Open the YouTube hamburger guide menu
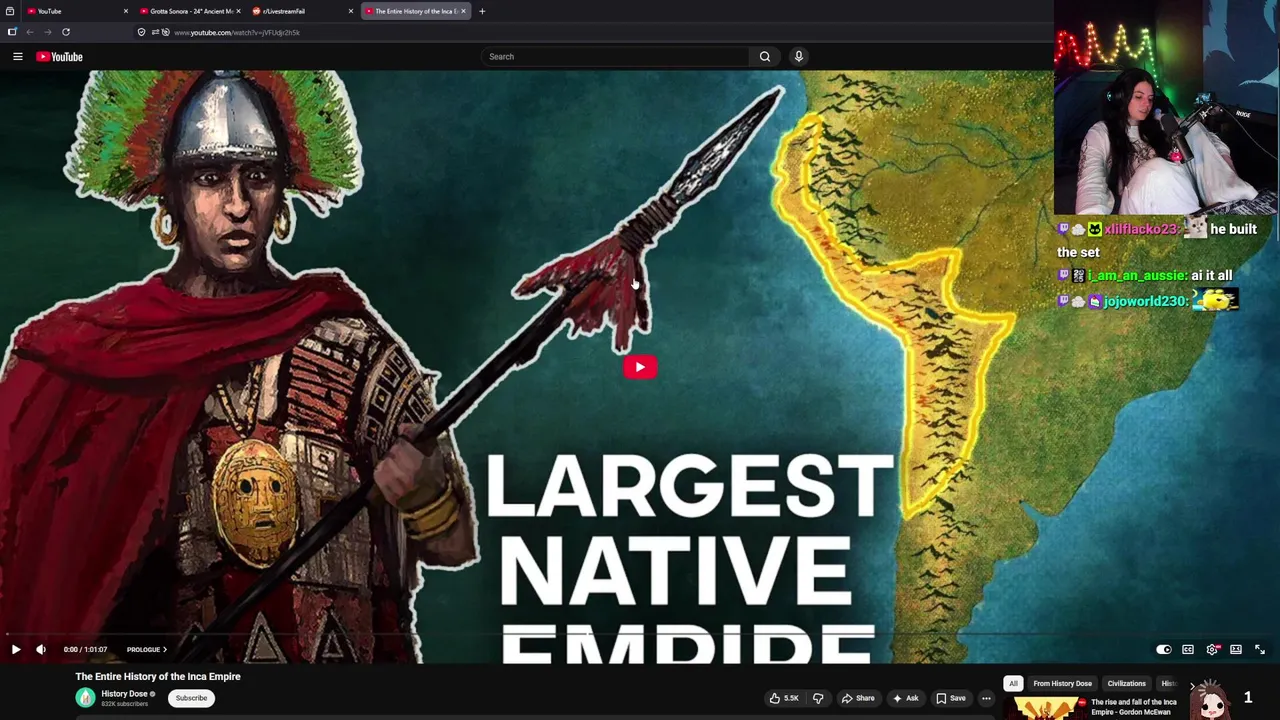 17,57
